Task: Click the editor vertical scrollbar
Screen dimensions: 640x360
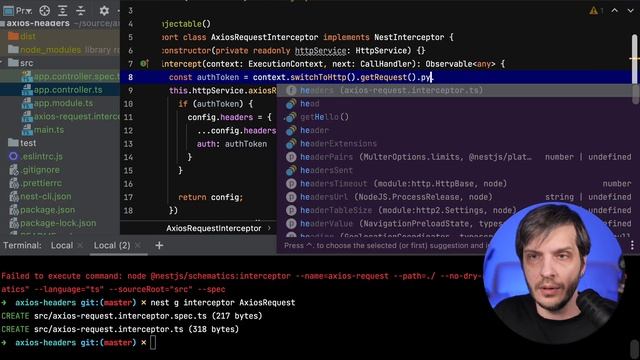Action: 635,69
